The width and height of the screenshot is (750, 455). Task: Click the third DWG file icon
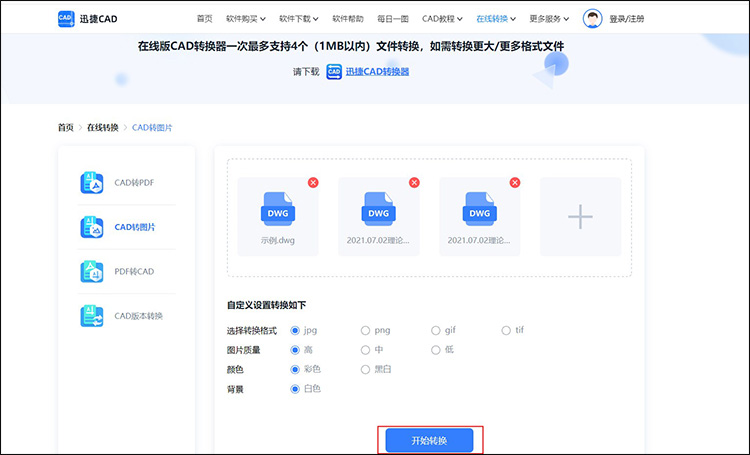click(479, 209)
